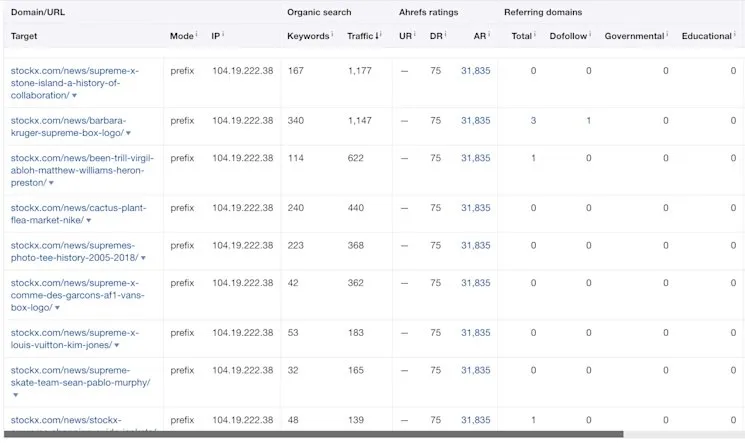This screenshot has height=443, width=745.
Task: Click the info icon beside Total header
Action: [535, 34]
